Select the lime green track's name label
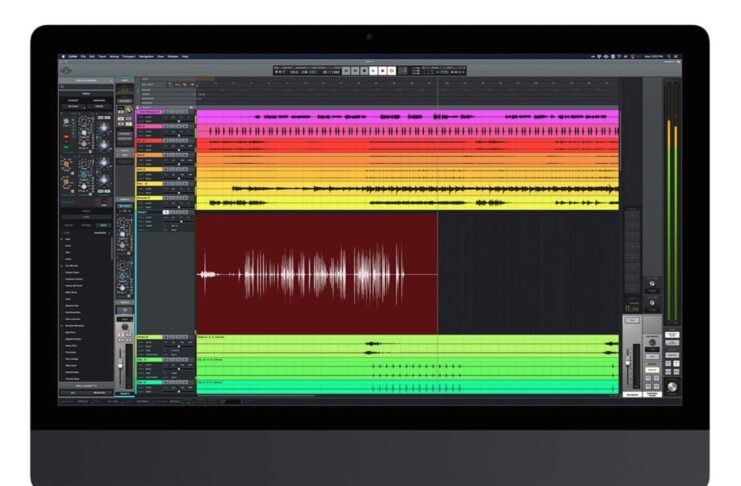The image size is (741, 486). [149, 337]
